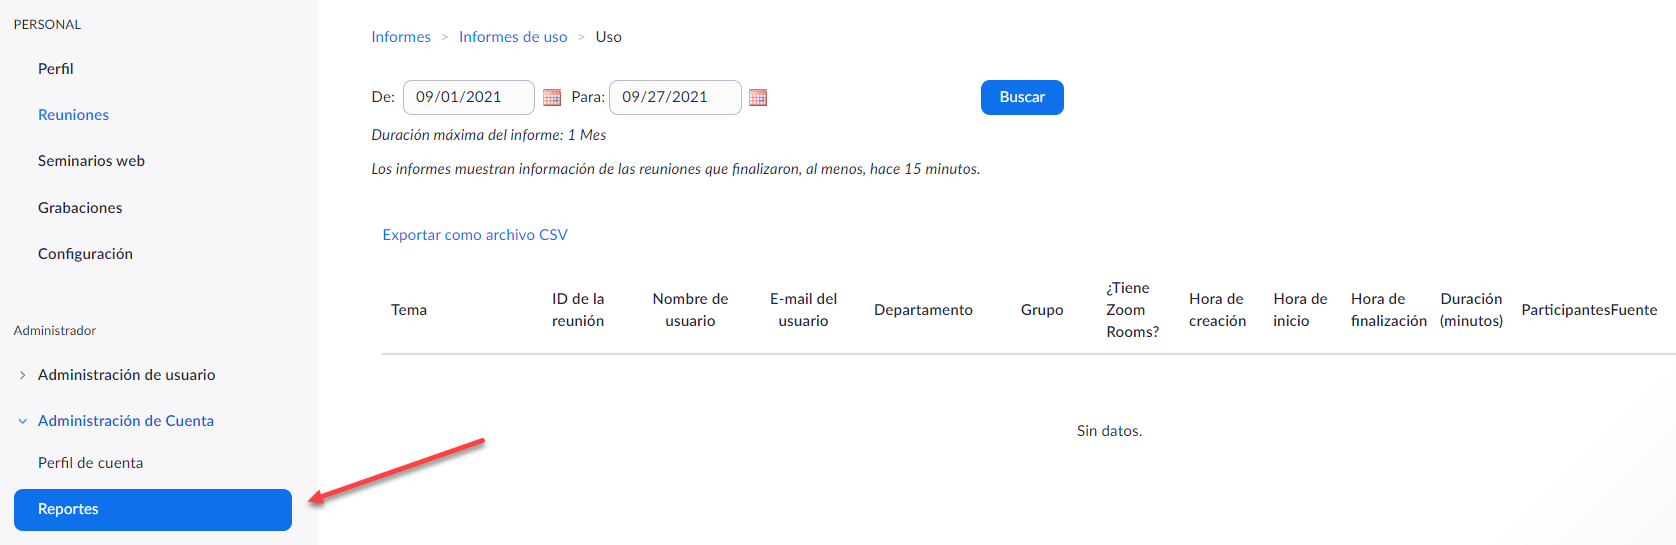This screenshot has height=545, width=1676.
Task: Open Perfil in the sidebar
Action: 56,69
